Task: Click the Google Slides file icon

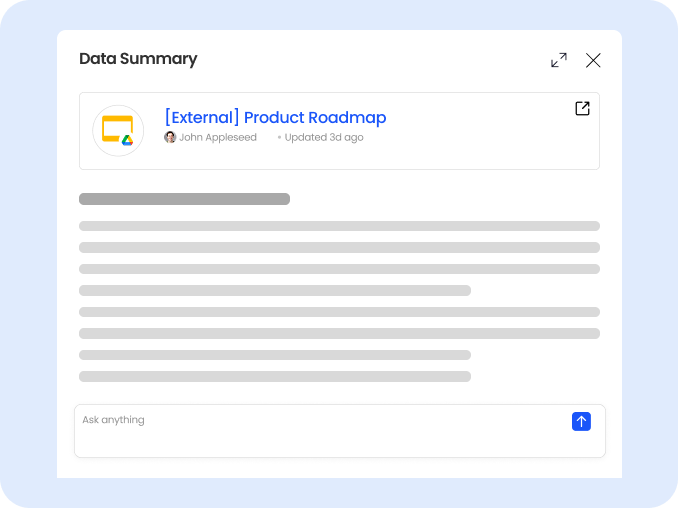Action: [x=118, y=131]
